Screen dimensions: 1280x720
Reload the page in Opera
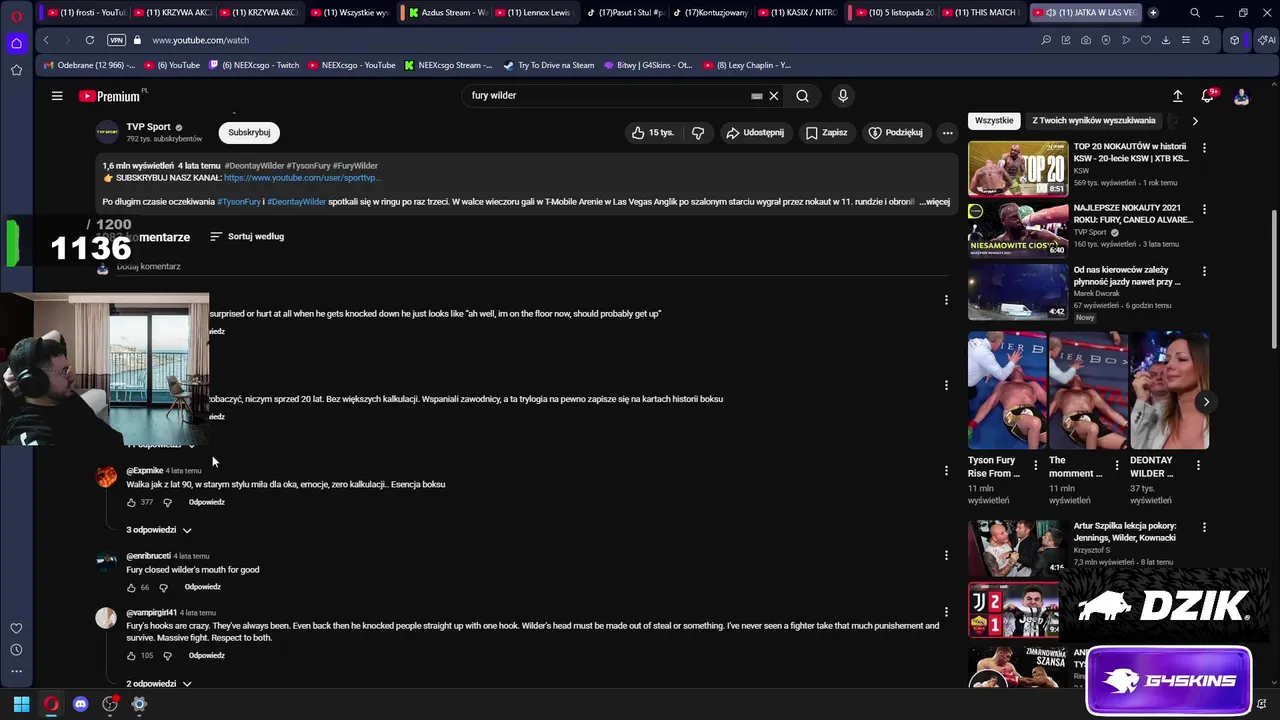tap(90, 40)
